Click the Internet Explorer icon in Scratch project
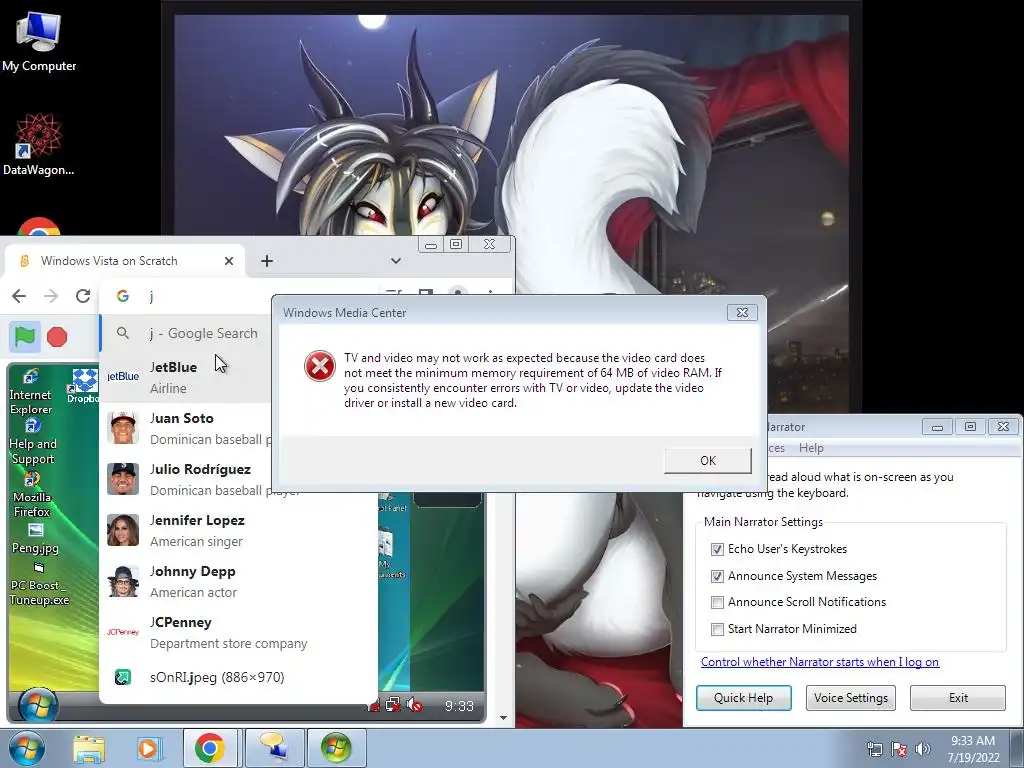1024x768 pixels. point(30,393)
